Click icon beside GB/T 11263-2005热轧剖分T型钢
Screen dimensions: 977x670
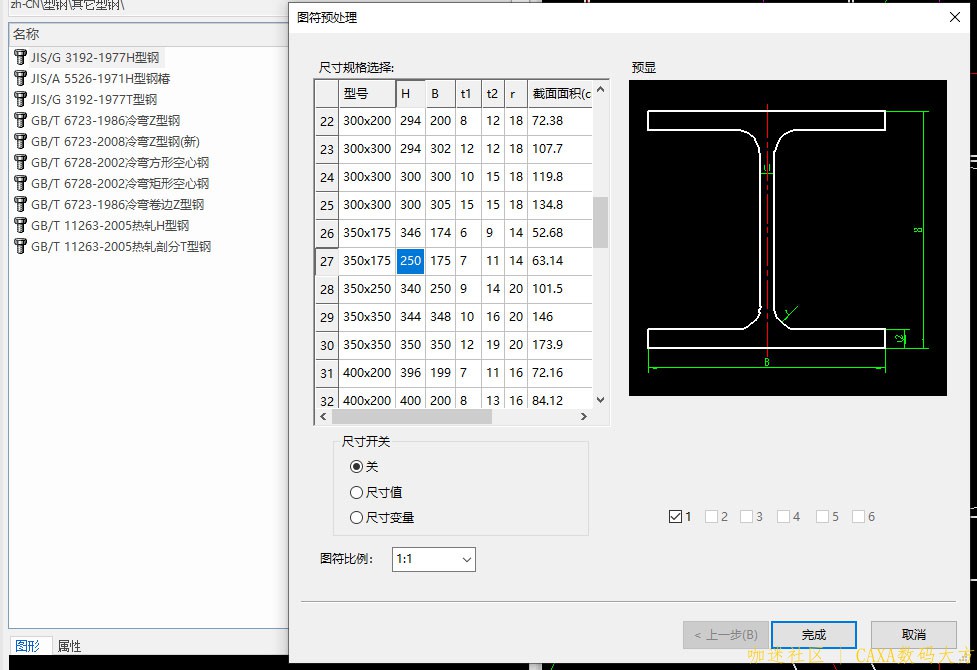click(x=20, y=246)
